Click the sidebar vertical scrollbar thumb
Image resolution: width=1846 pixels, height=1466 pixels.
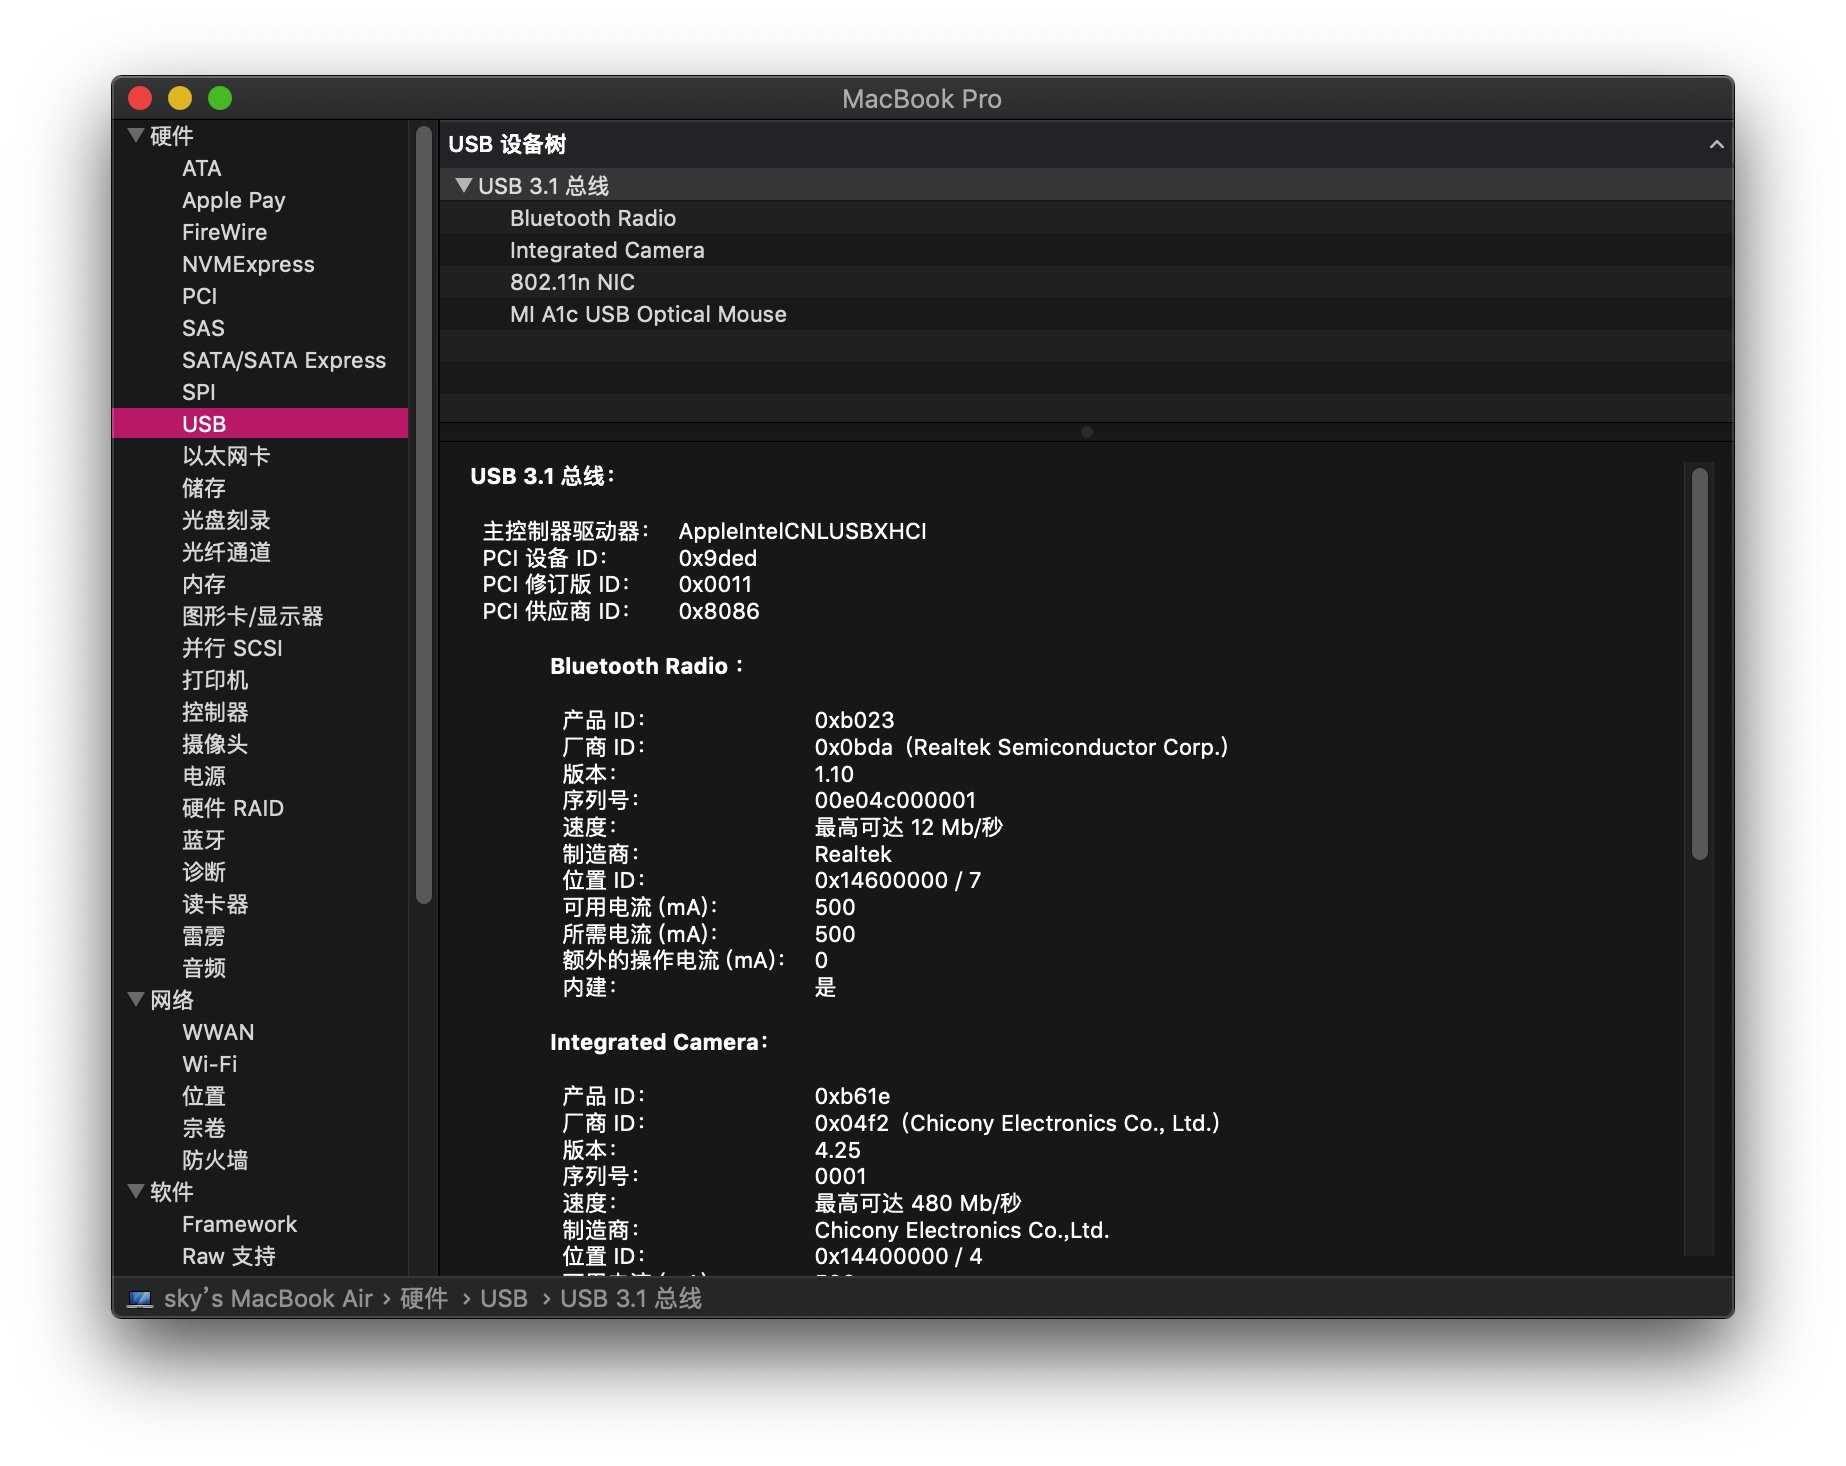coord(424,514)
